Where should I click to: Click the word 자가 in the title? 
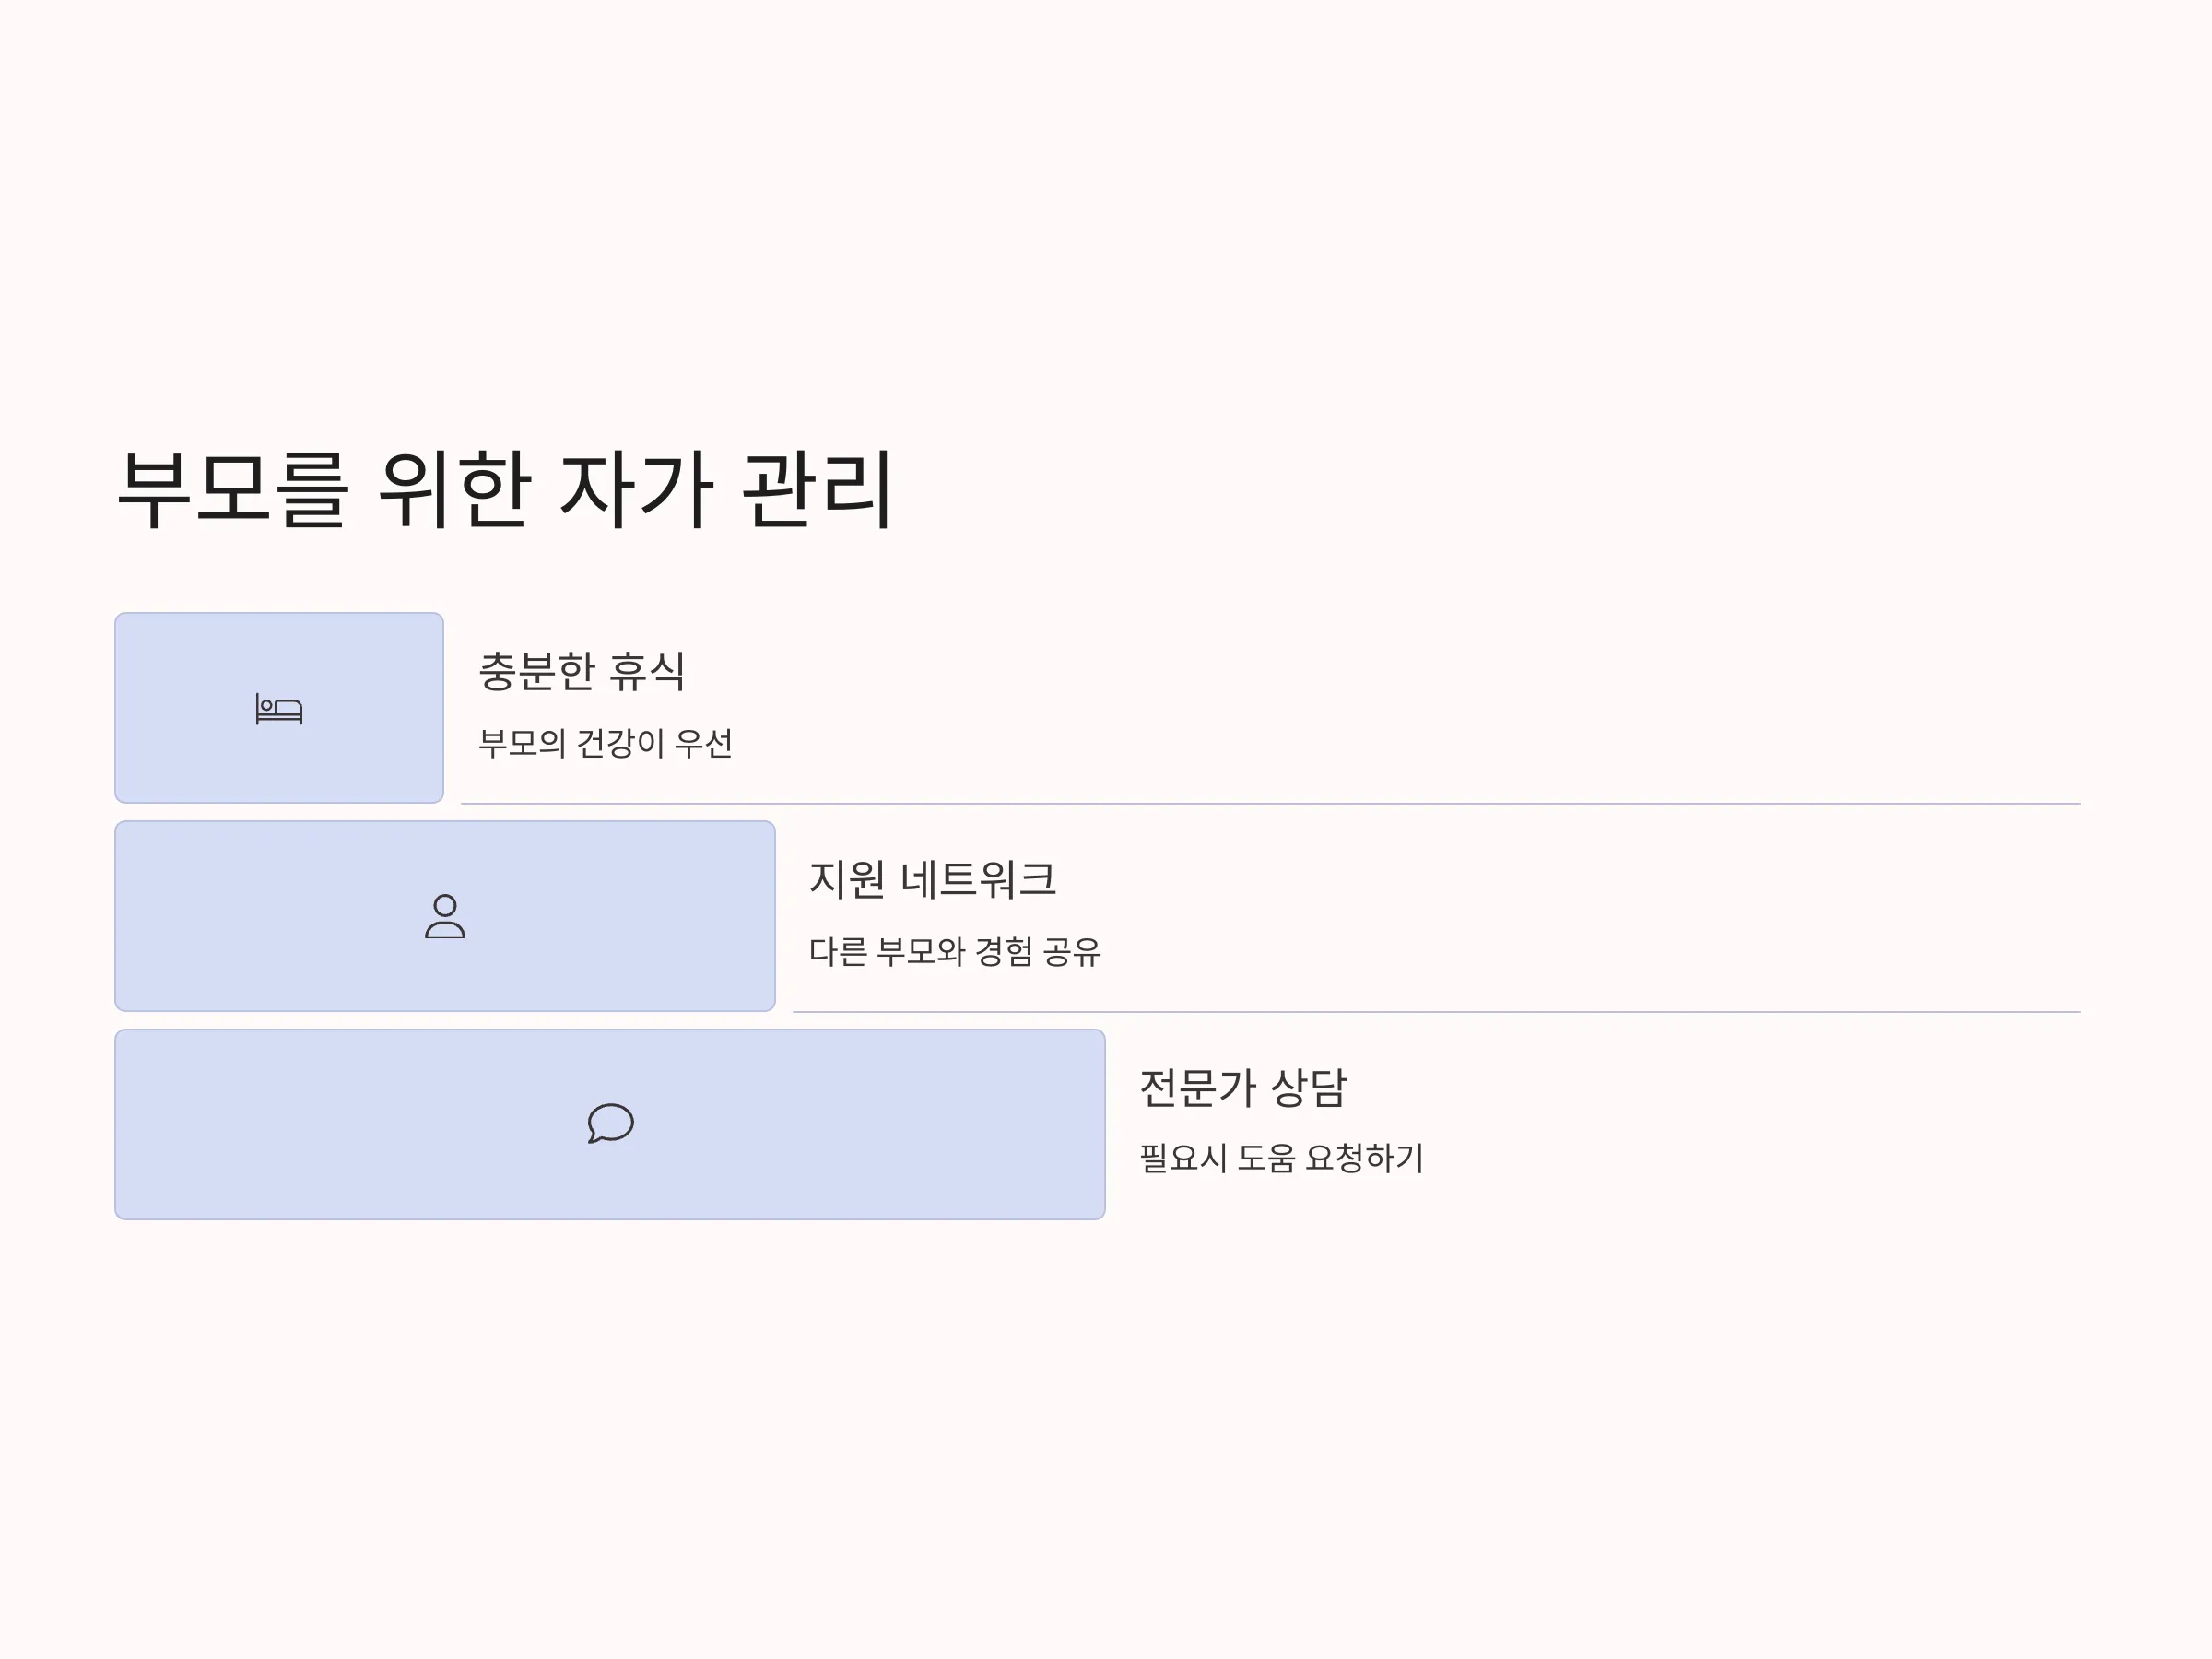point(636,490)
